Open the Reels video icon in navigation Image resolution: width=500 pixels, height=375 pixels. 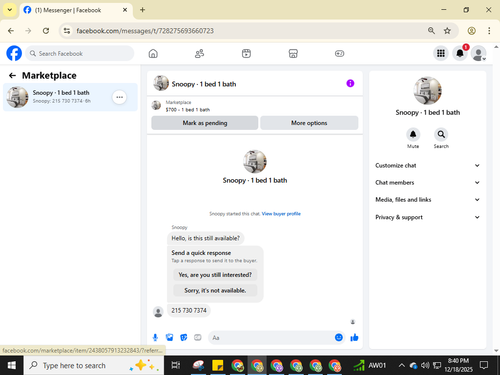246,53
